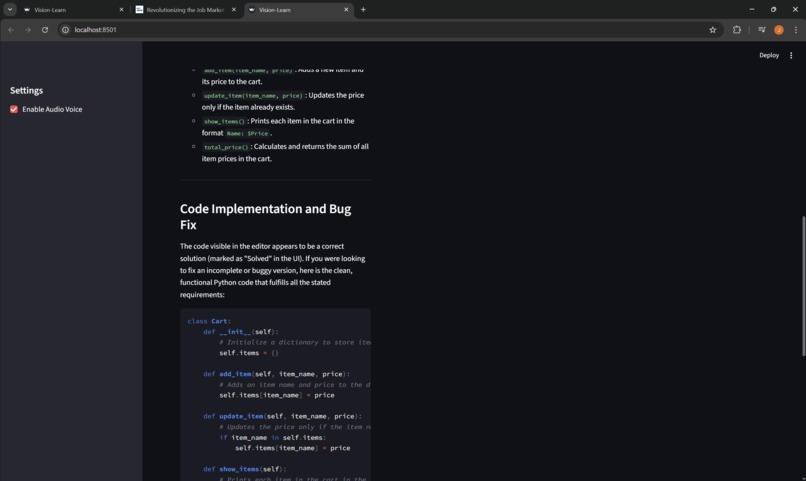
Task: Click the Settings sidebar heading
Action: [27, 90]
